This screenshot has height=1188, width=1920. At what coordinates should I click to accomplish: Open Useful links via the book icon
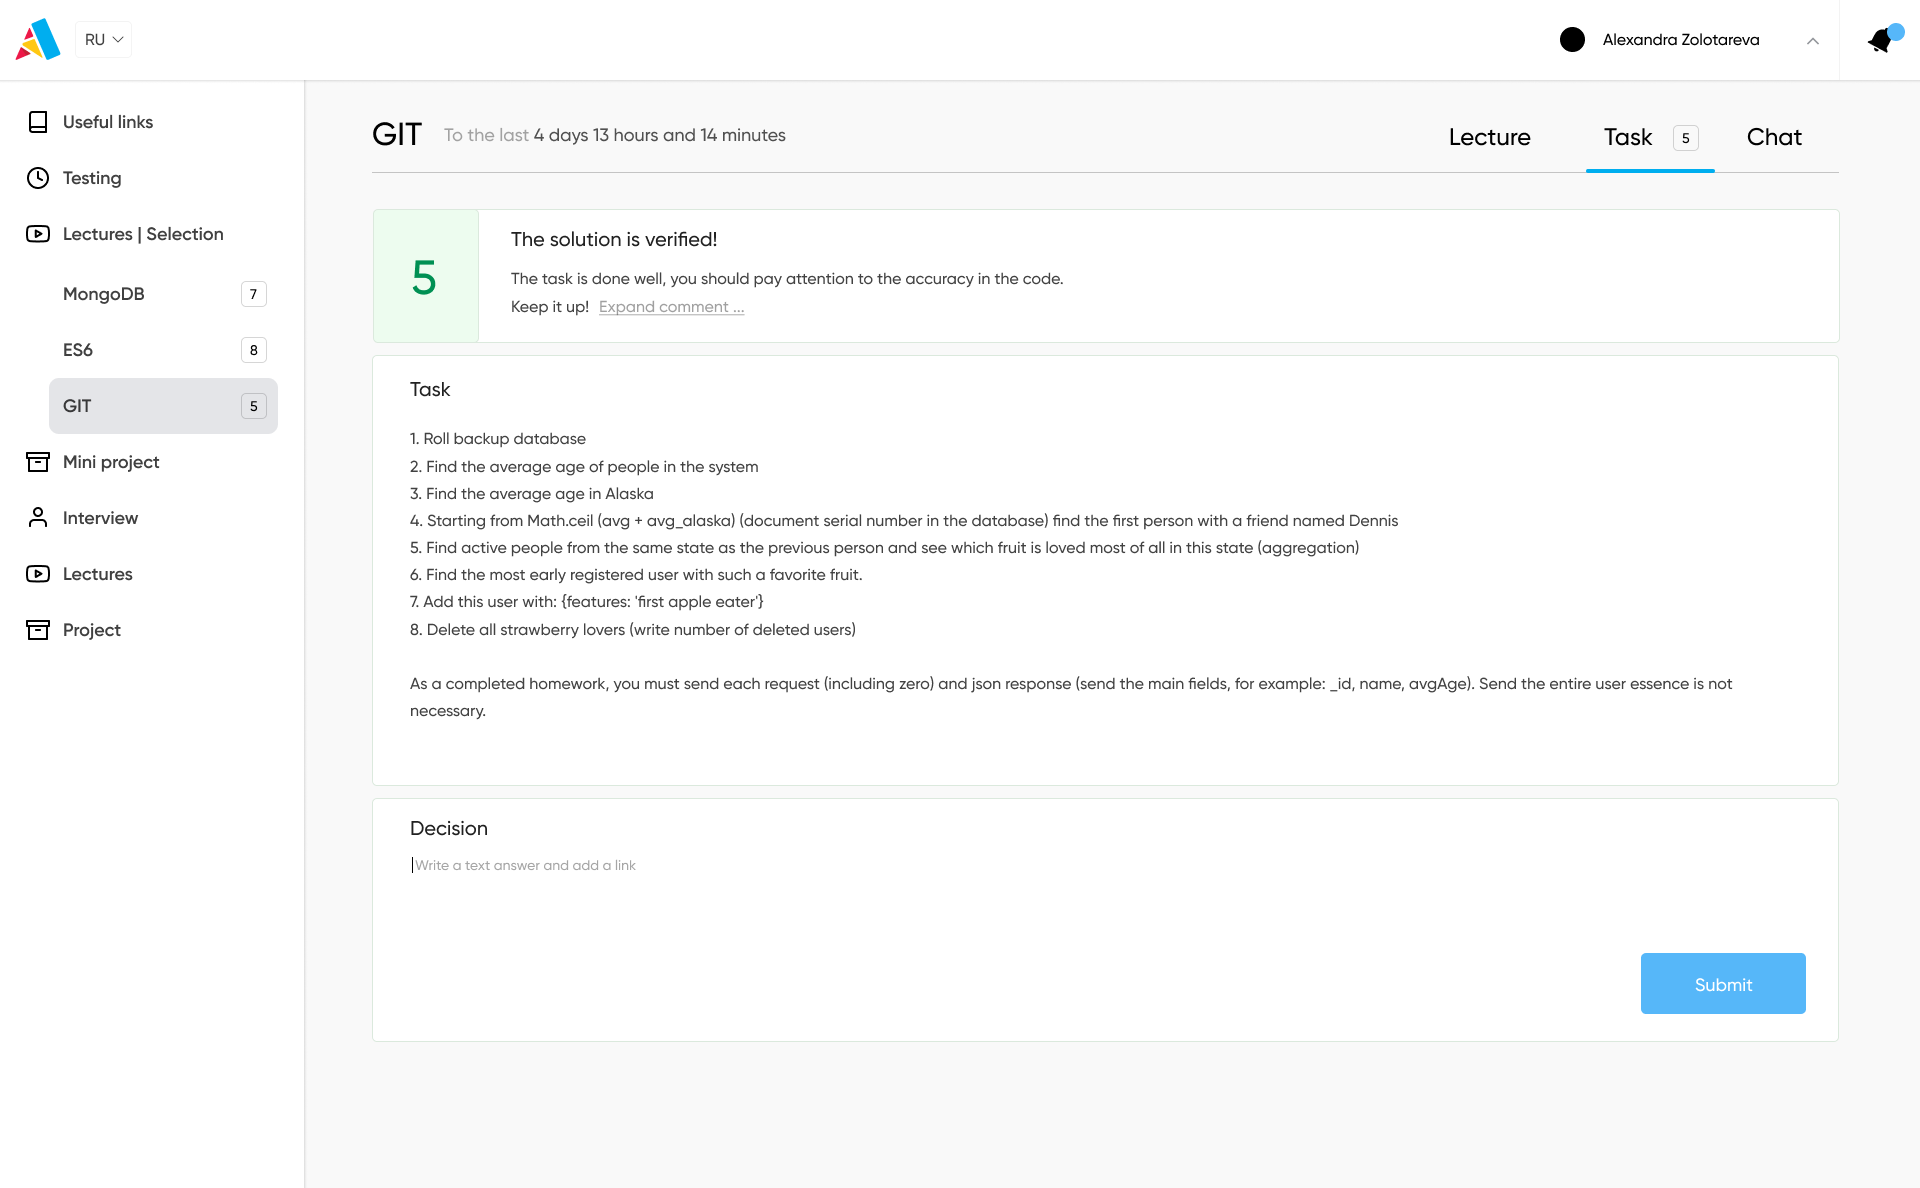pos(38,121)
